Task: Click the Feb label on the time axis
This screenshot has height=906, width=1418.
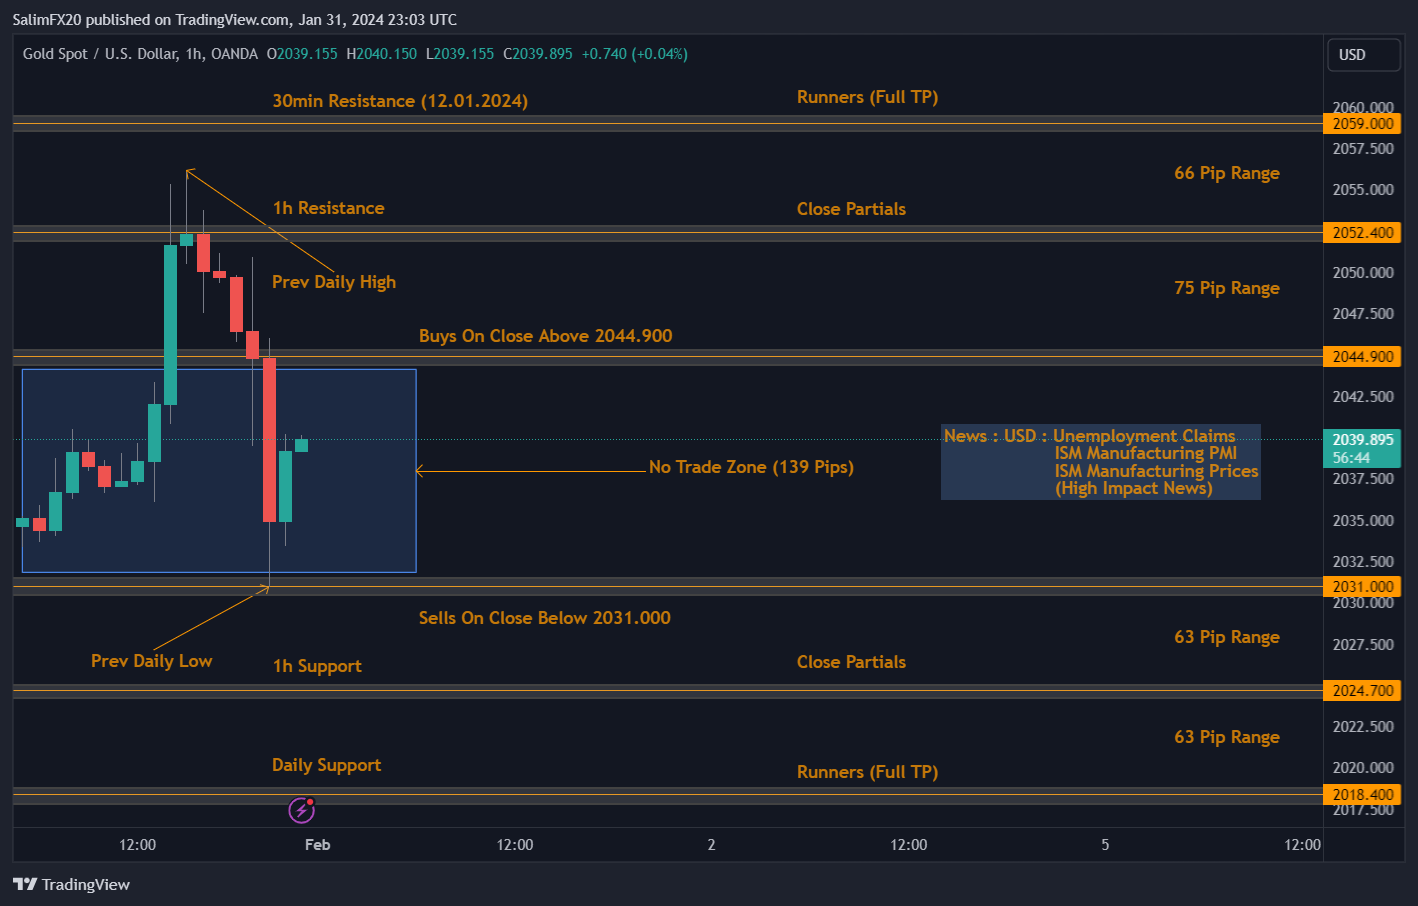Action: pos(316,844)
